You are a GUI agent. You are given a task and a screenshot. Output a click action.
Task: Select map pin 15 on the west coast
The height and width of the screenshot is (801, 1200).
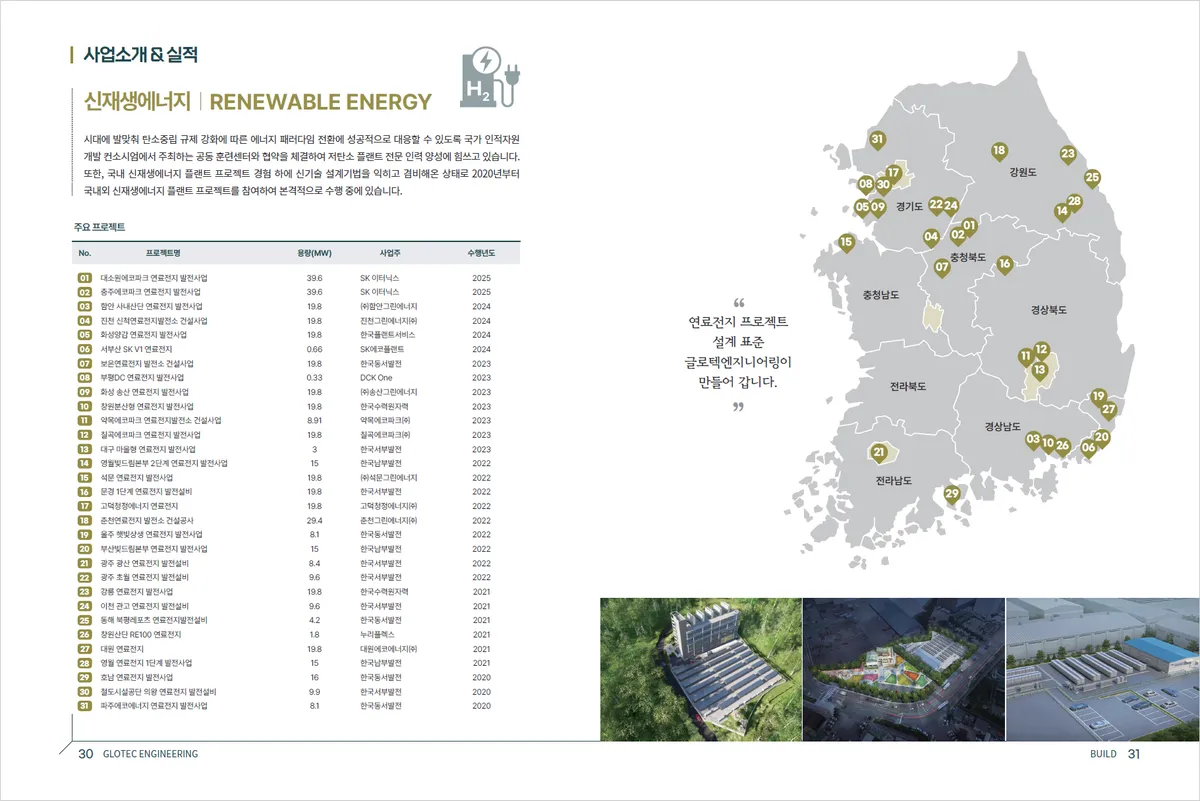847,243
